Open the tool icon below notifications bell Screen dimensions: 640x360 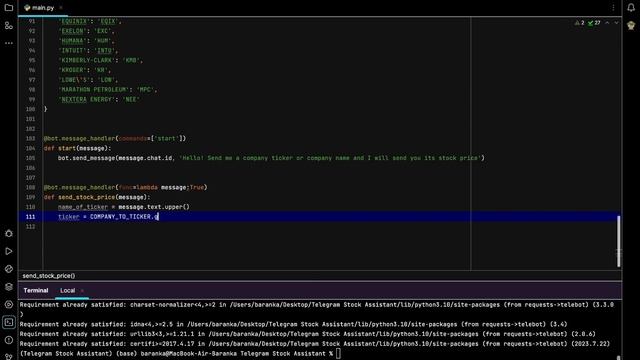click(631, 25)
